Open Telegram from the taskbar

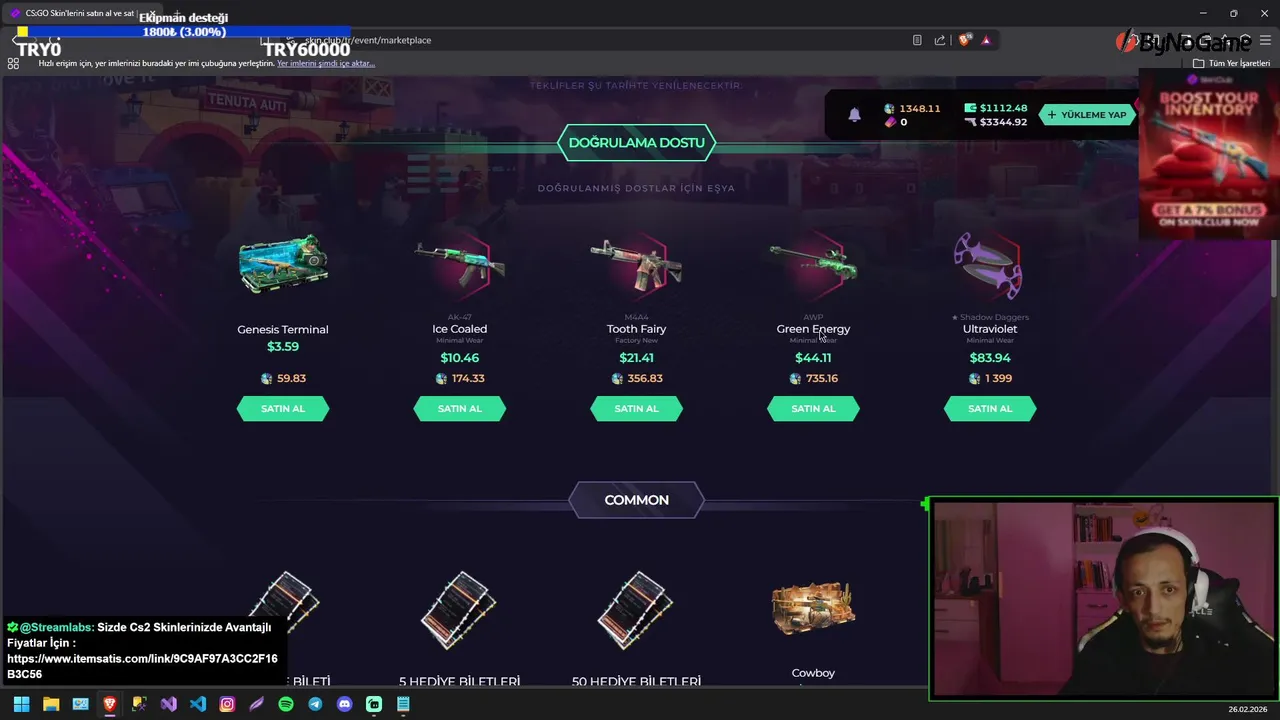tap(315, 704)
